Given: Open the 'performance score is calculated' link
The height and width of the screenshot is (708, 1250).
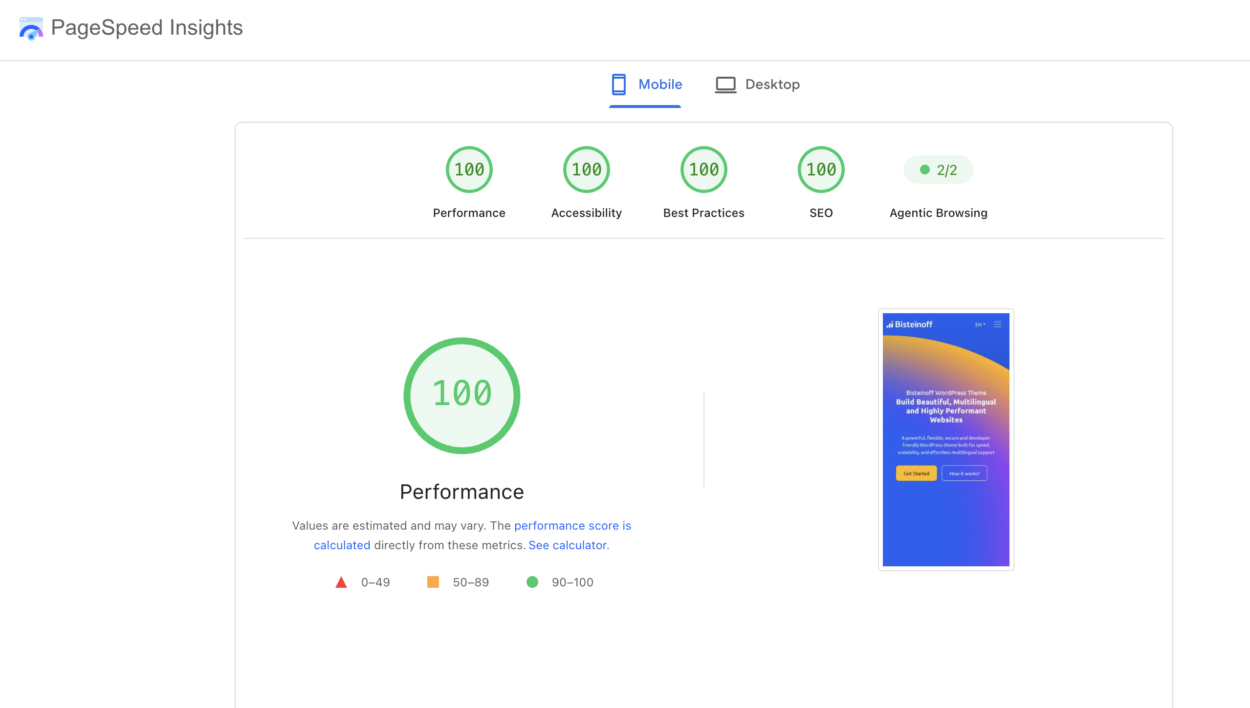Looking at the screenshot, I should pos(473,535).
